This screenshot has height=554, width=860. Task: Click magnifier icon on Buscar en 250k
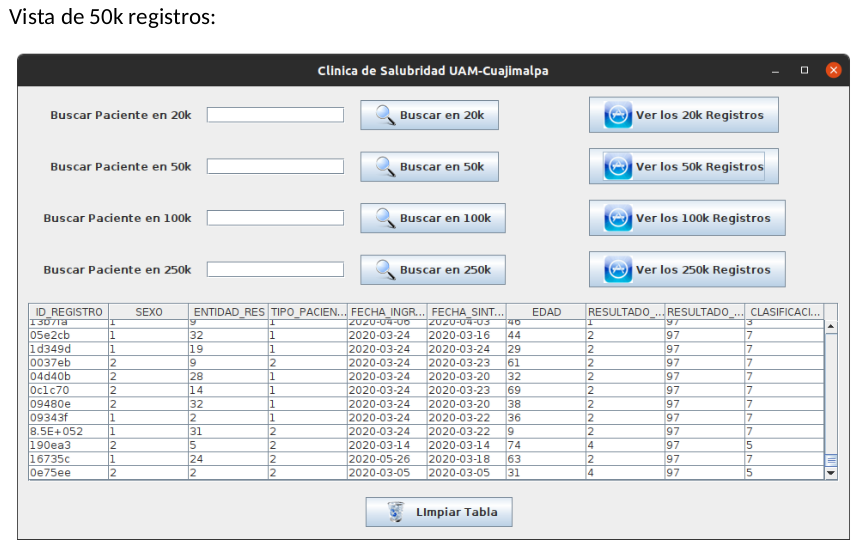click(385, 270)
